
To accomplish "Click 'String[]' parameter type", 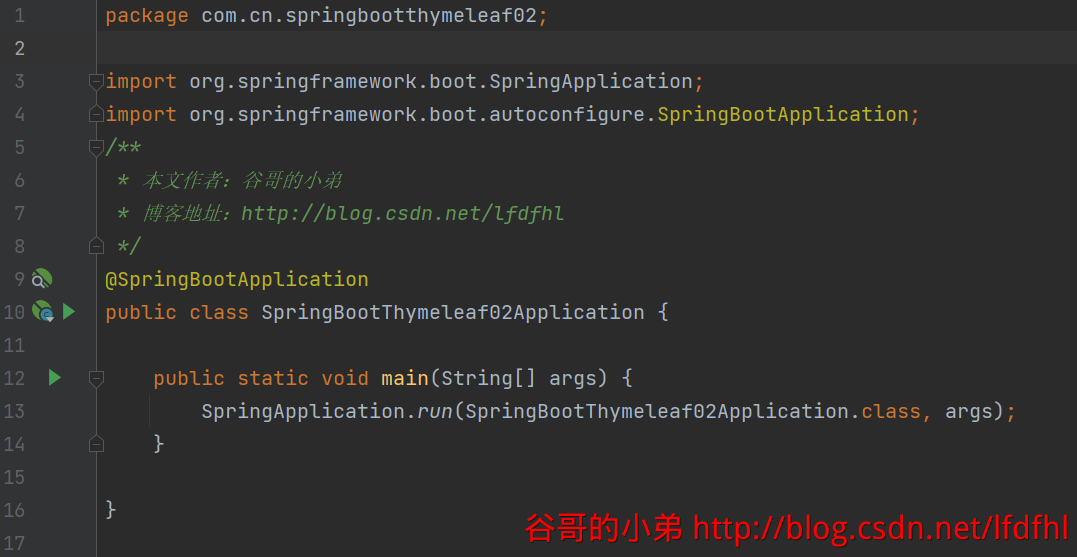I will coord(488,378).
